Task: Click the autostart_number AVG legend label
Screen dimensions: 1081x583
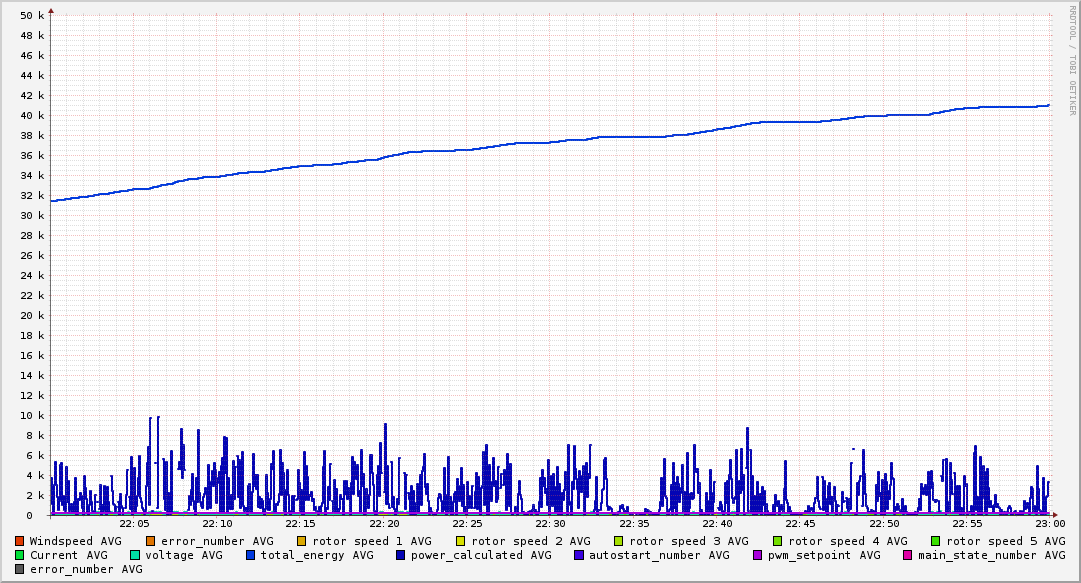Action: point(659,555)
